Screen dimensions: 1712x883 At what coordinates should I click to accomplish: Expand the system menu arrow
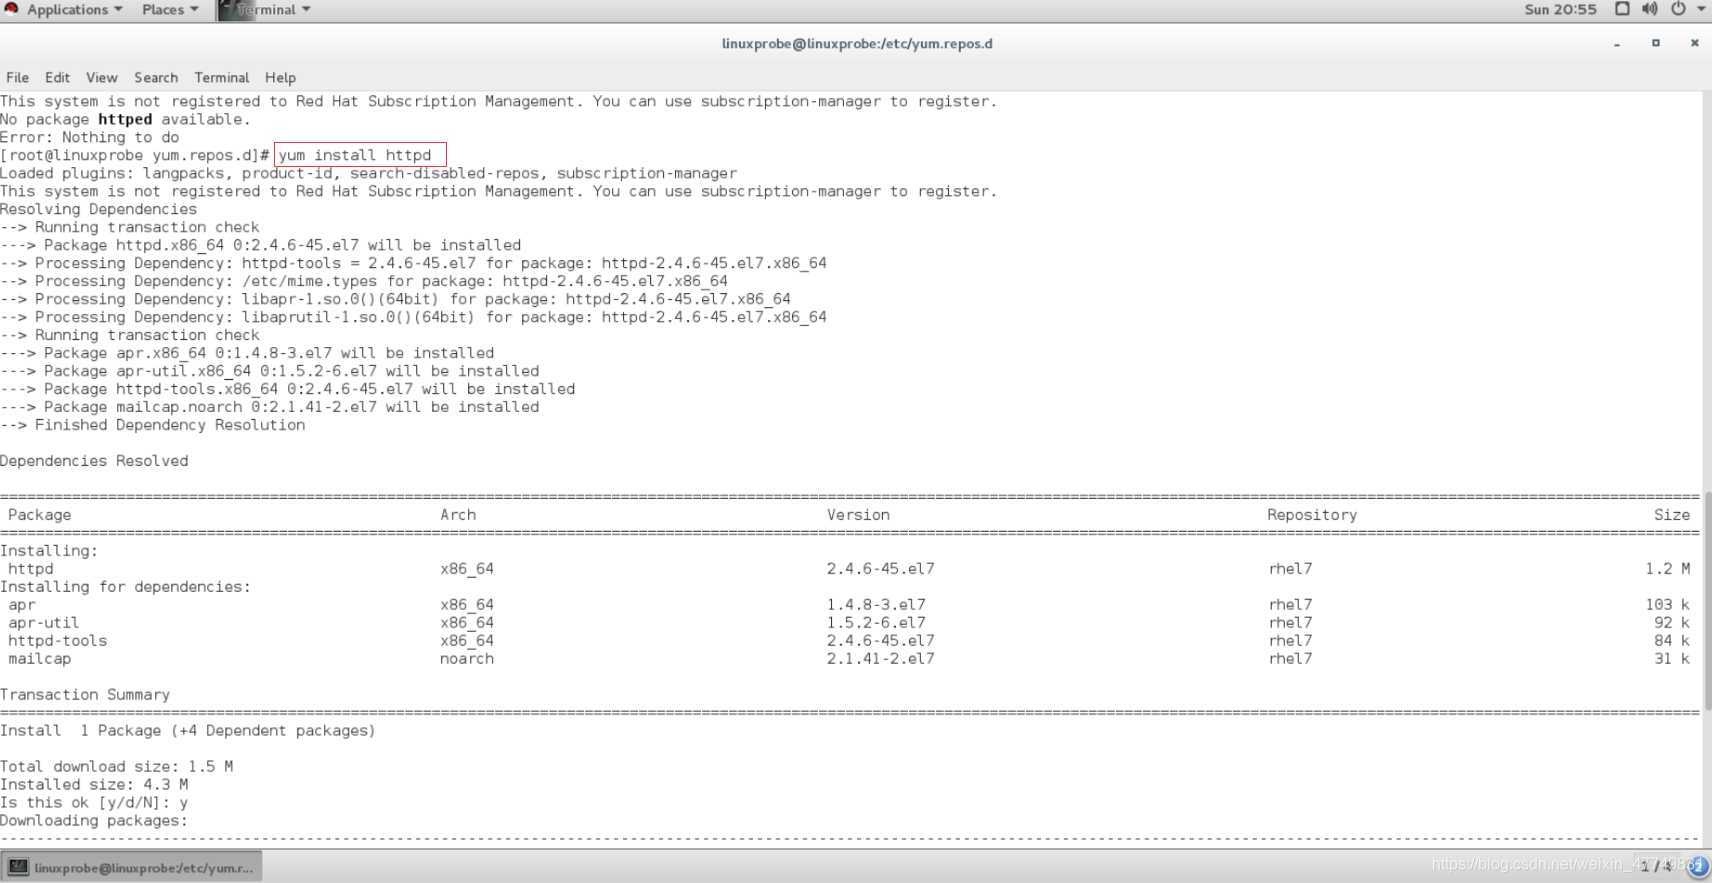(1701, 9)
